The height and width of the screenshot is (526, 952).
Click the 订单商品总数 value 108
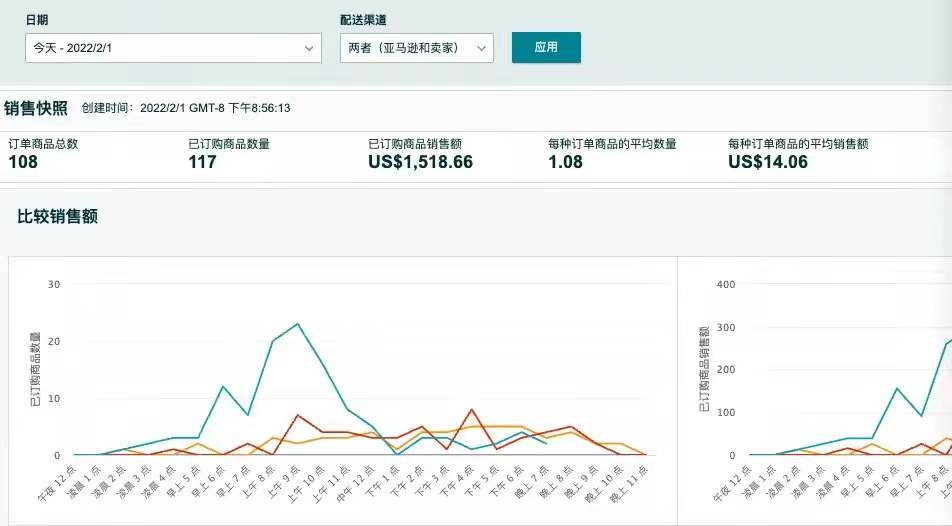pos(23,162)
